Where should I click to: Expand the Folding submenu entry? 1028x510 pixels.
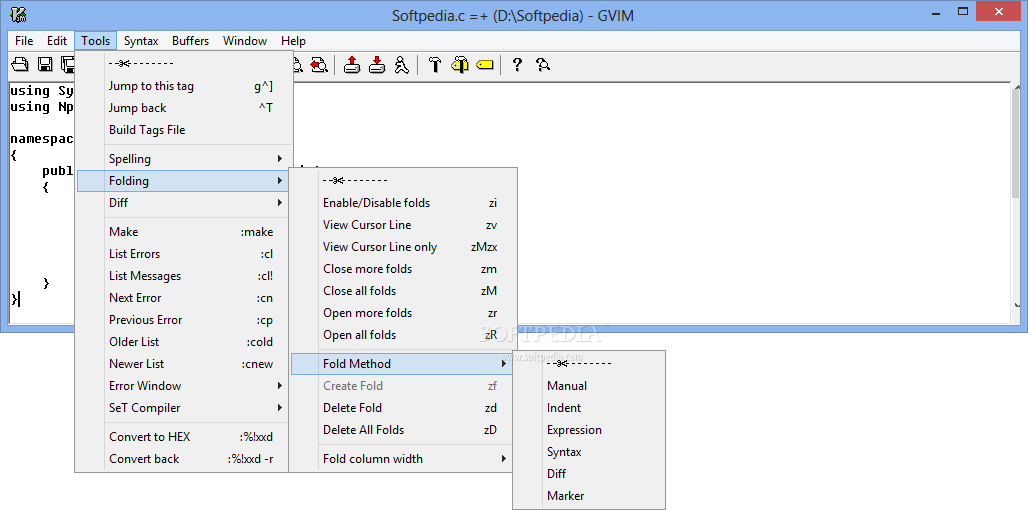(184, 181)
